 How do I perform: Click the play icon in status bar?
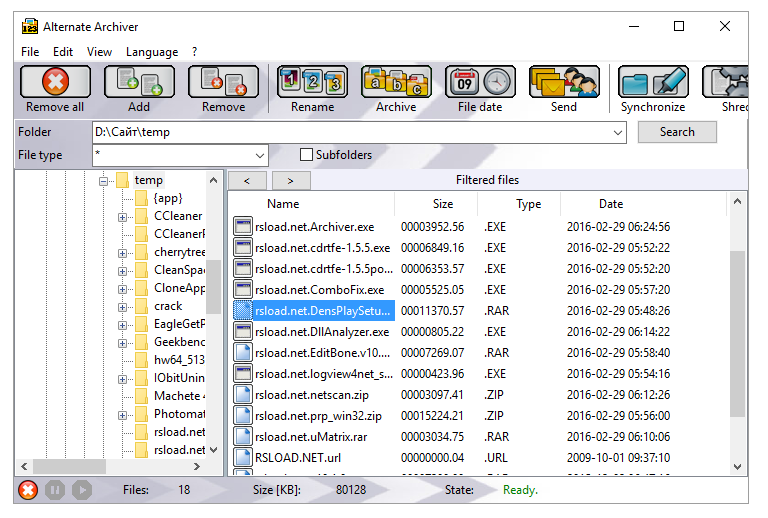coord(82,490)
